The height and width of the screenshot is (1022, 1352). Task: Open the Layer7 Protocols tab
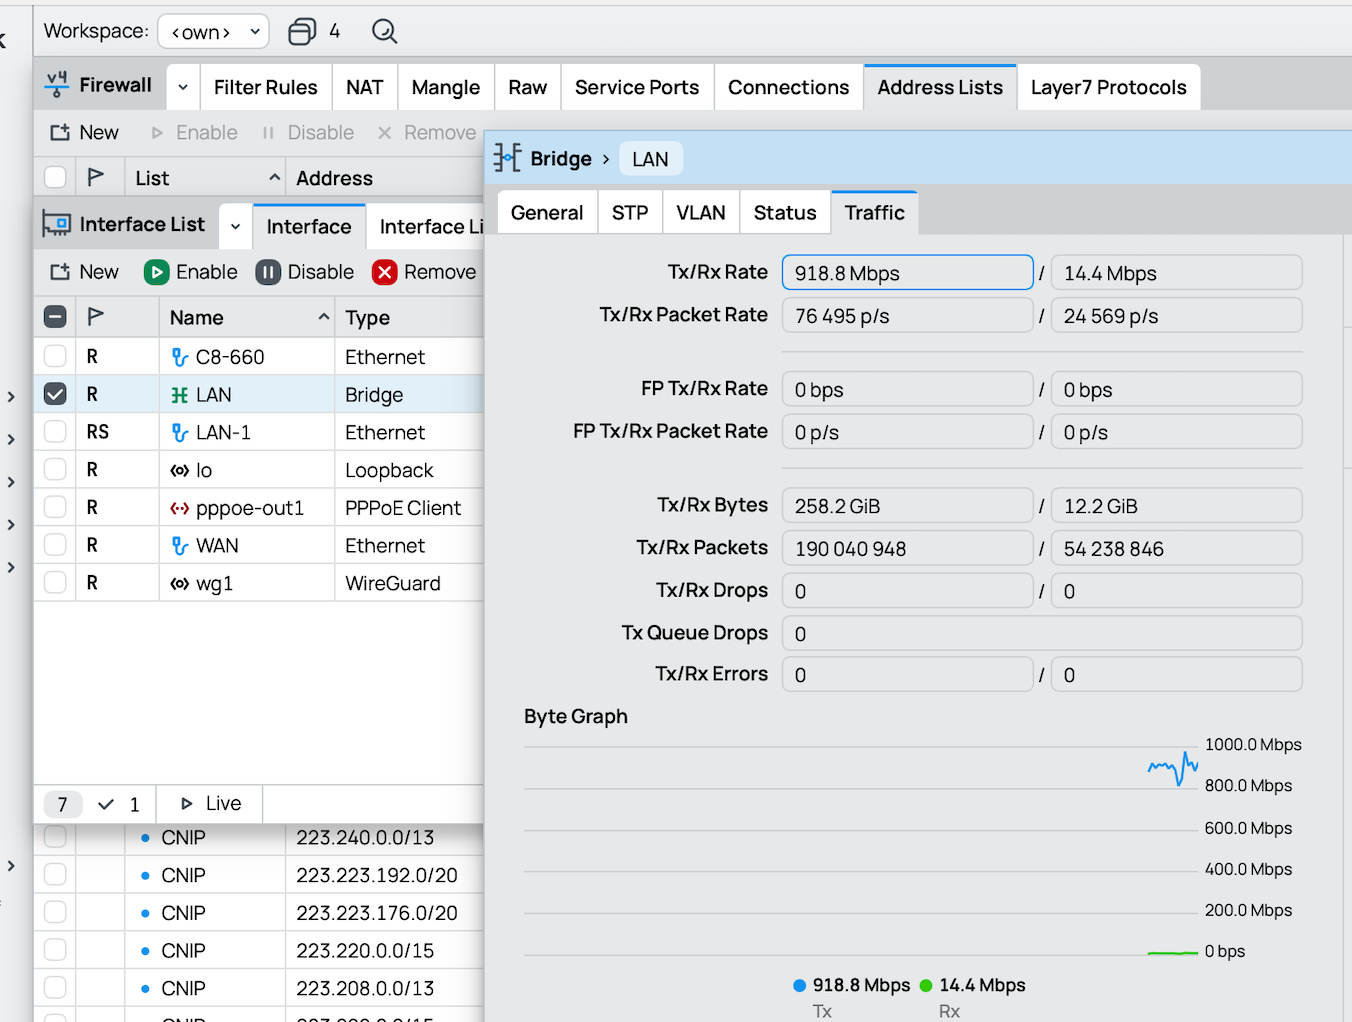pos(1109,87)
